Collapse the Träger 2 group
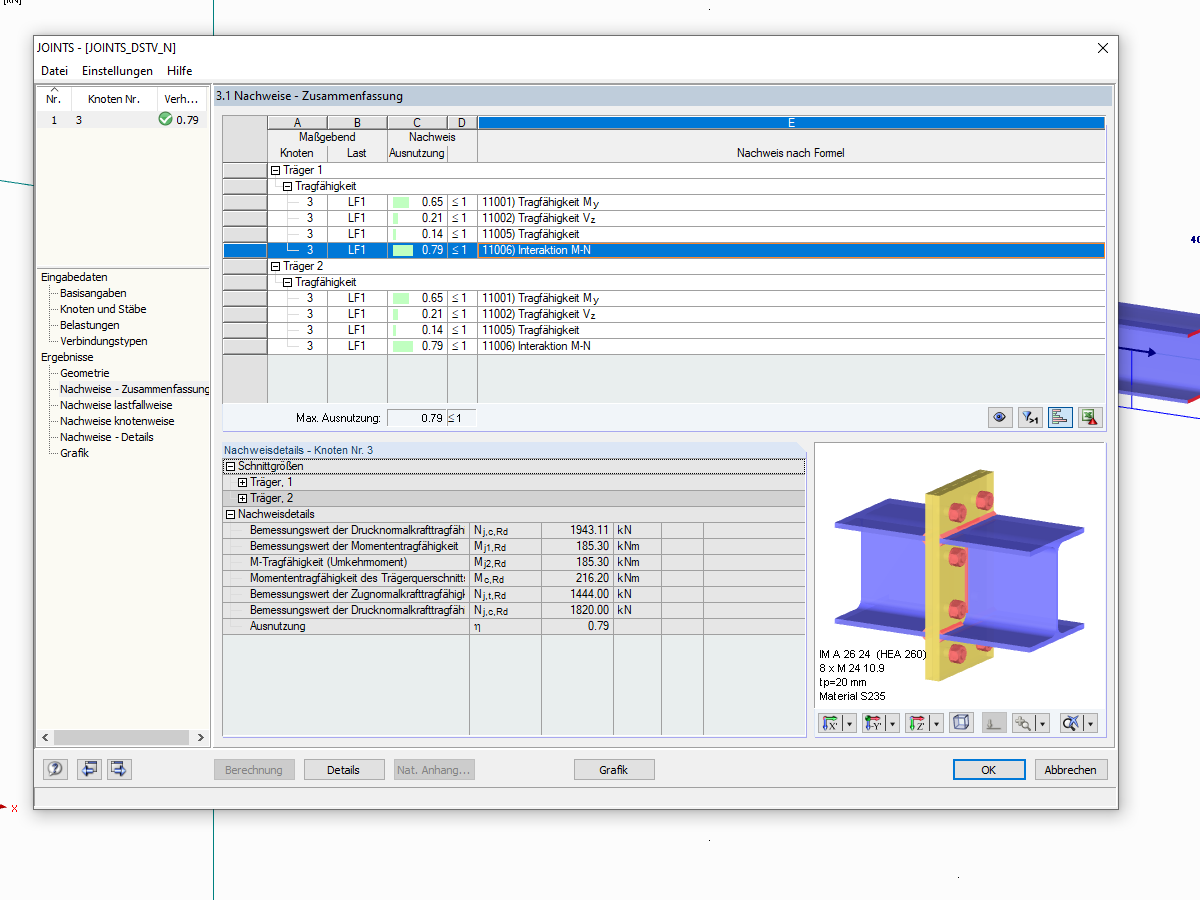 coord(276,266)
